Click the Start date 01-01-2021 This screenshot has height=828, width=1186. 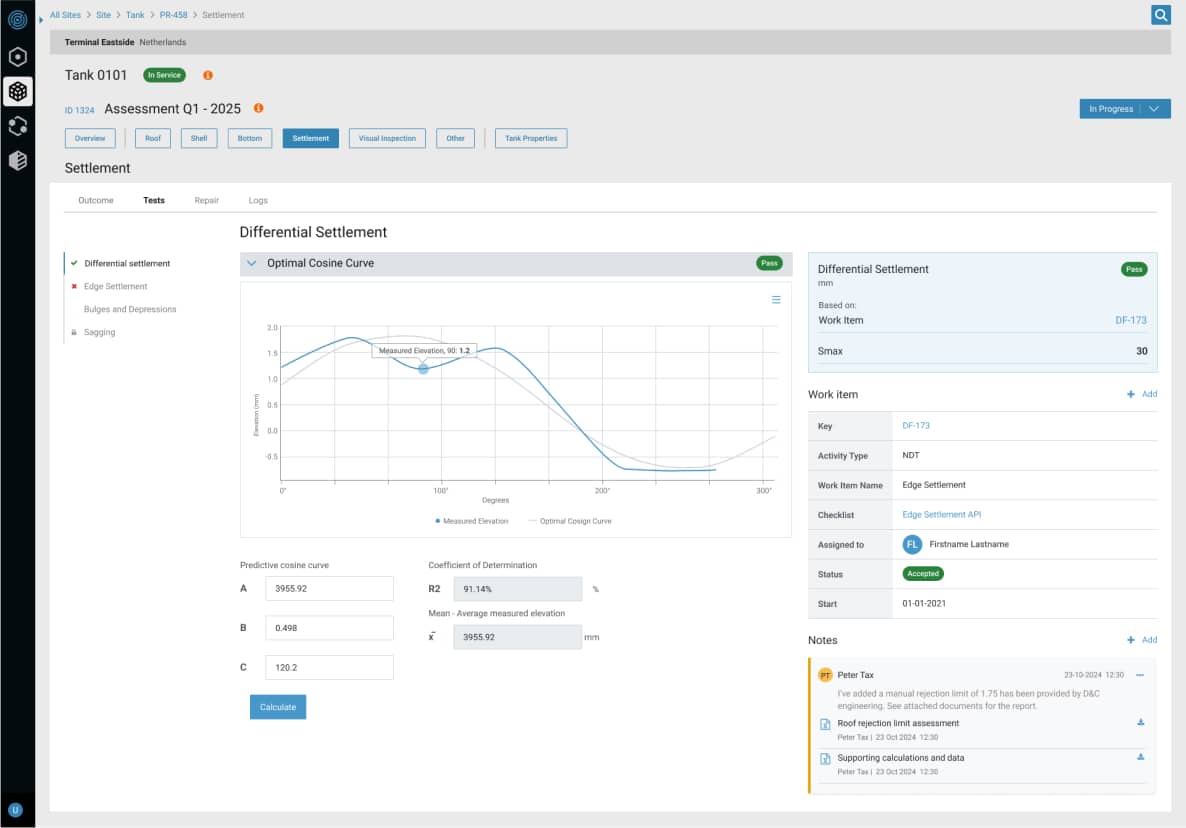(x=924, y=603)
